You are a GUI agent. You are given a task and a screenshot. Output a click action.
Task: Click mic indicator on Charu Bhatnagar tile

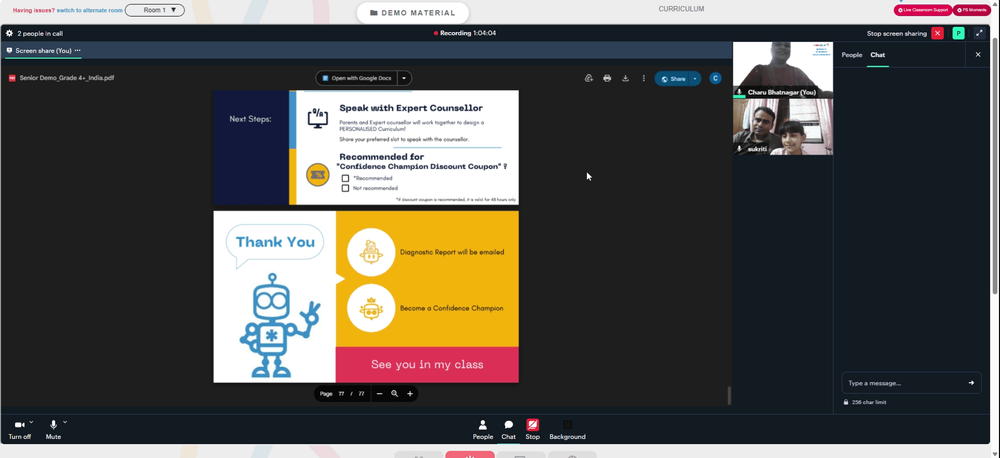click(740, 92)
